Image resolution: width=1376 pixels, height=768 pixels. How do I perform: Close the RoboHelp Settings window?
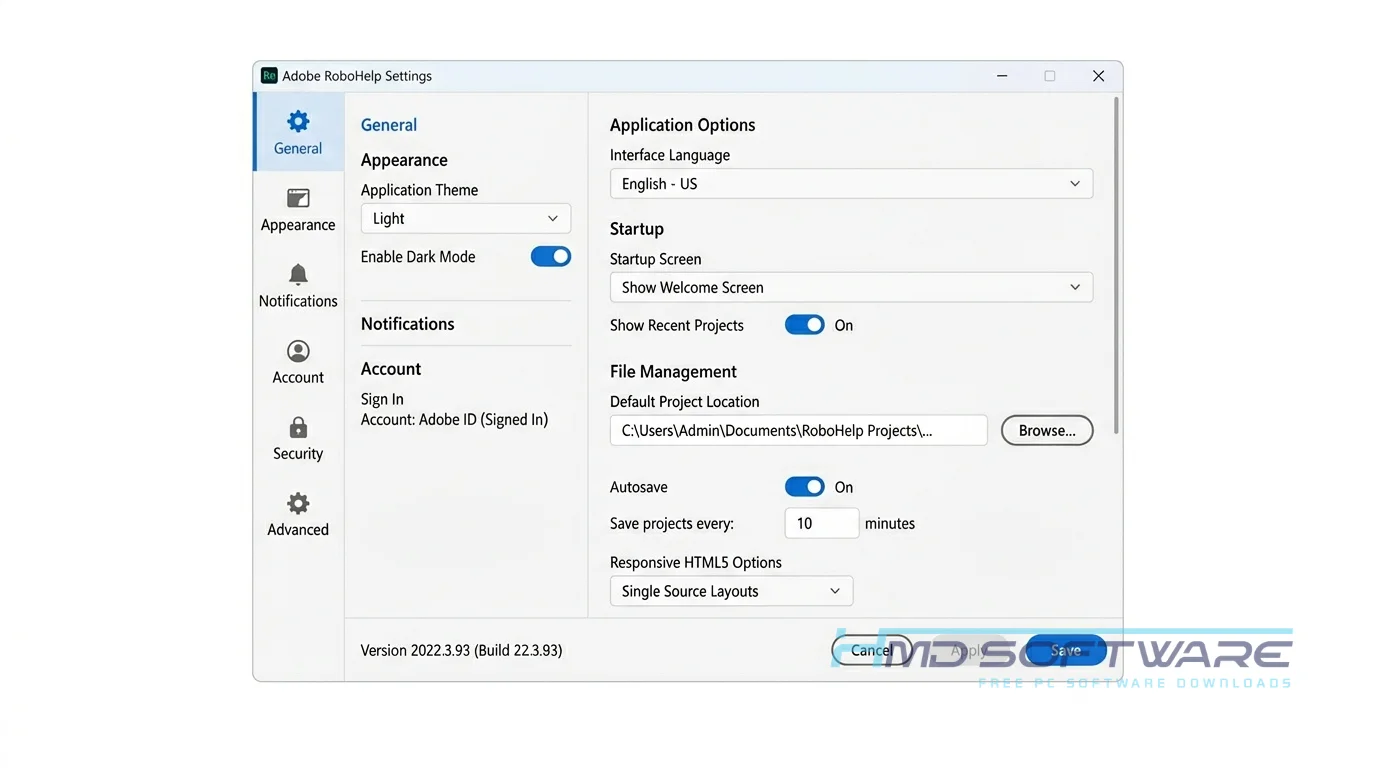point(1098,76)
